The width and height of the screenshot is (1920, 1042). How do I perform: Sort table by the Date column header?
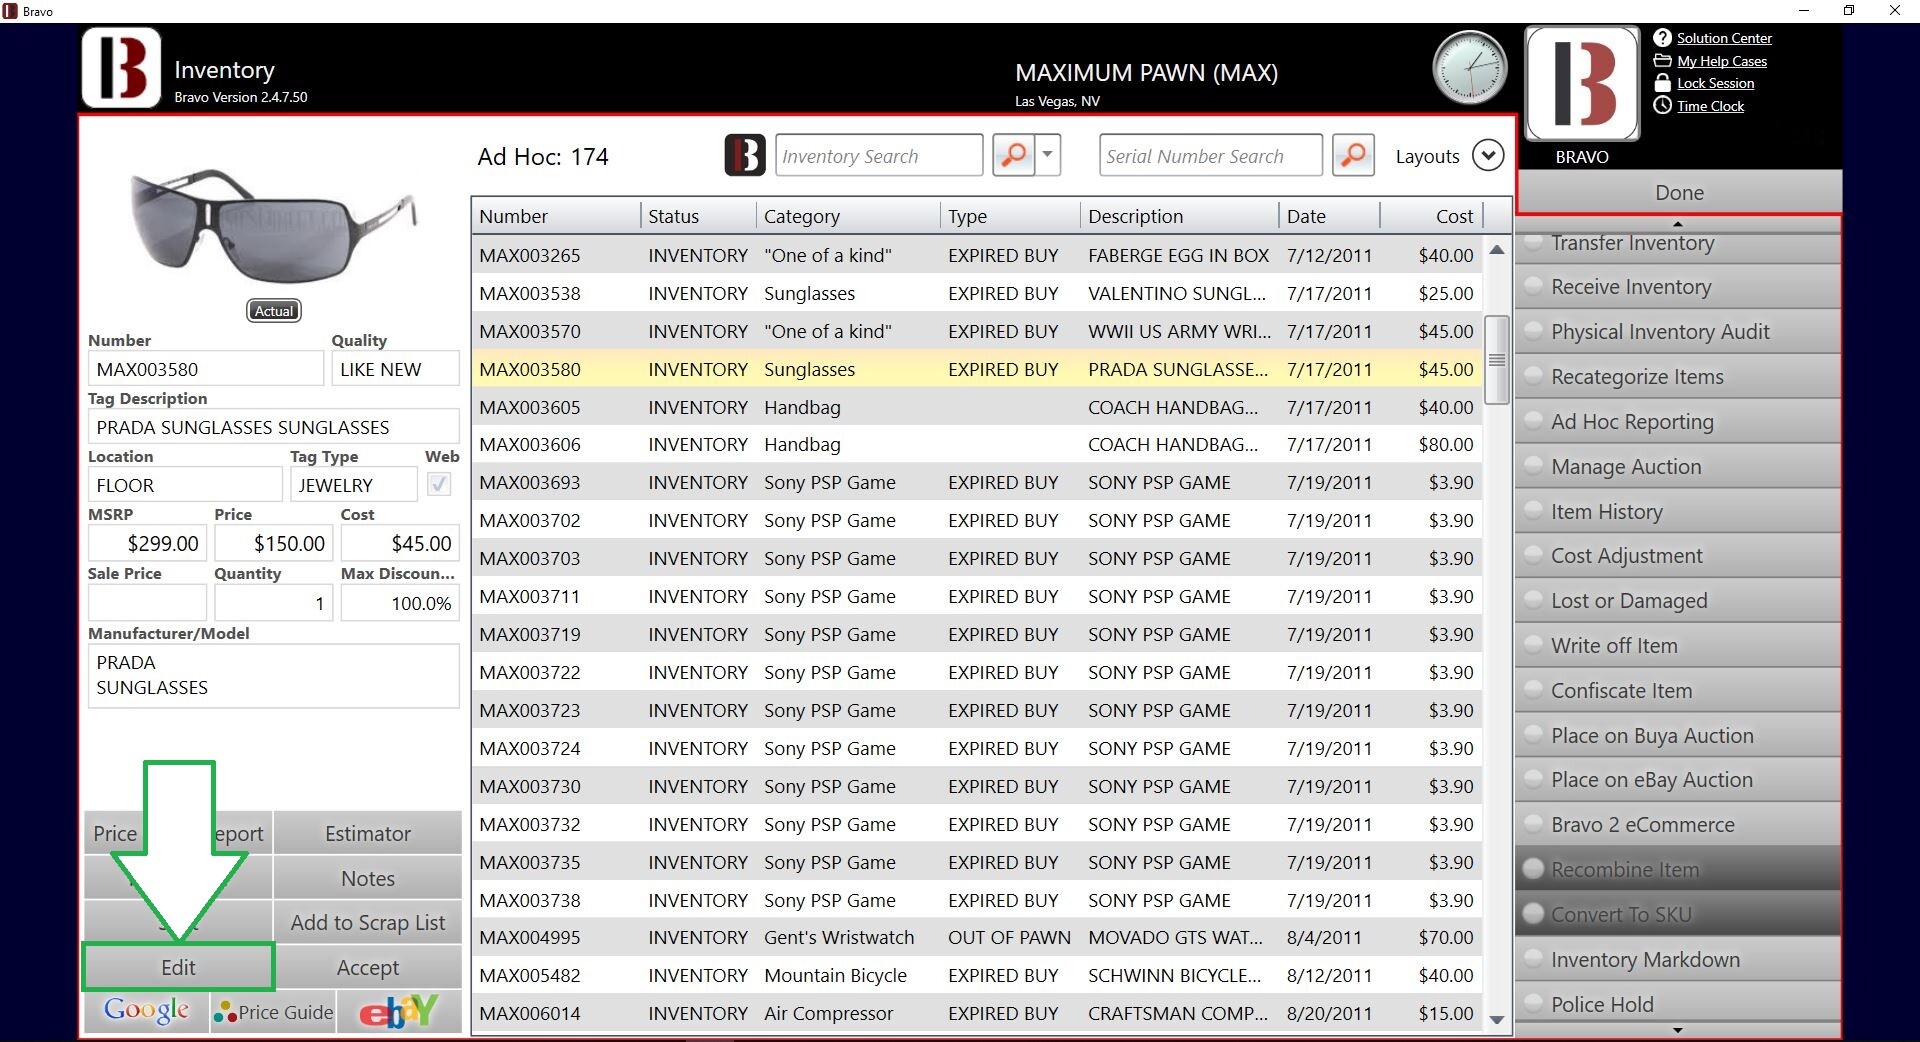(x=1329, y=216)
